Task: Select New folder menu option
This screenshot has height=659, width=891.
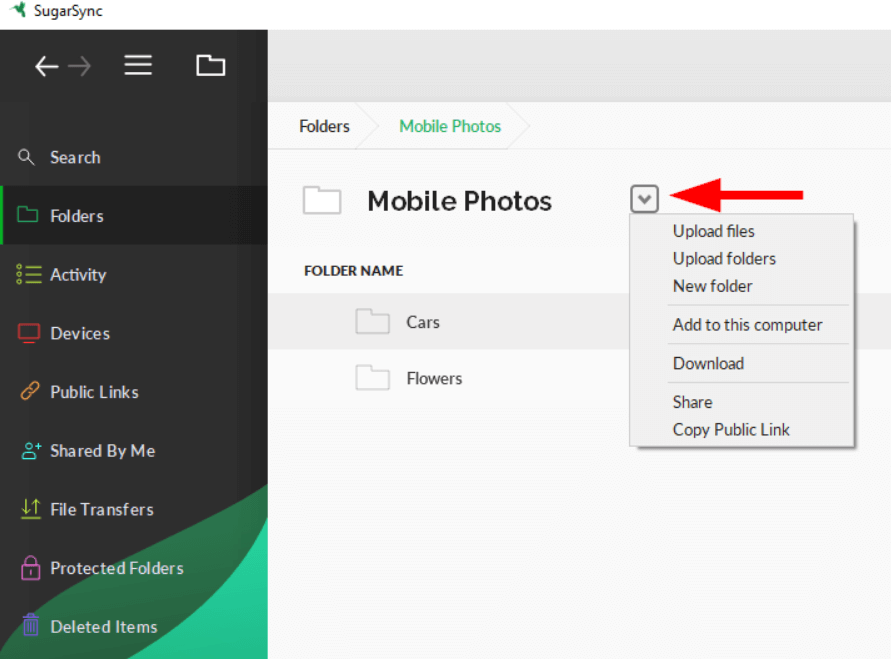Action: pyautogui.click(x=712, y=286)
